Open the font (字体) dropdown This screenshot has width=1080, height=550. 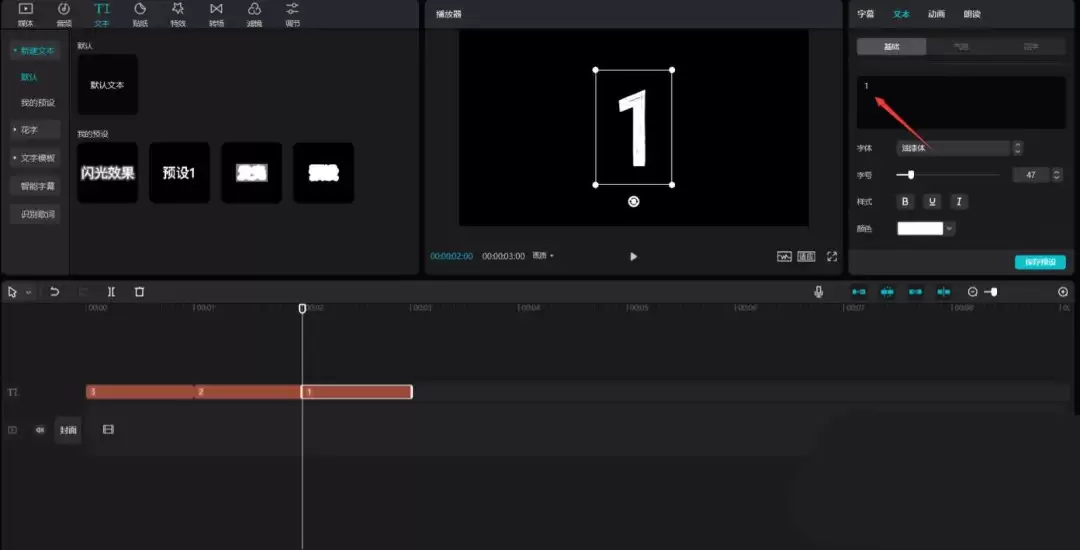(x=954, y=148)
